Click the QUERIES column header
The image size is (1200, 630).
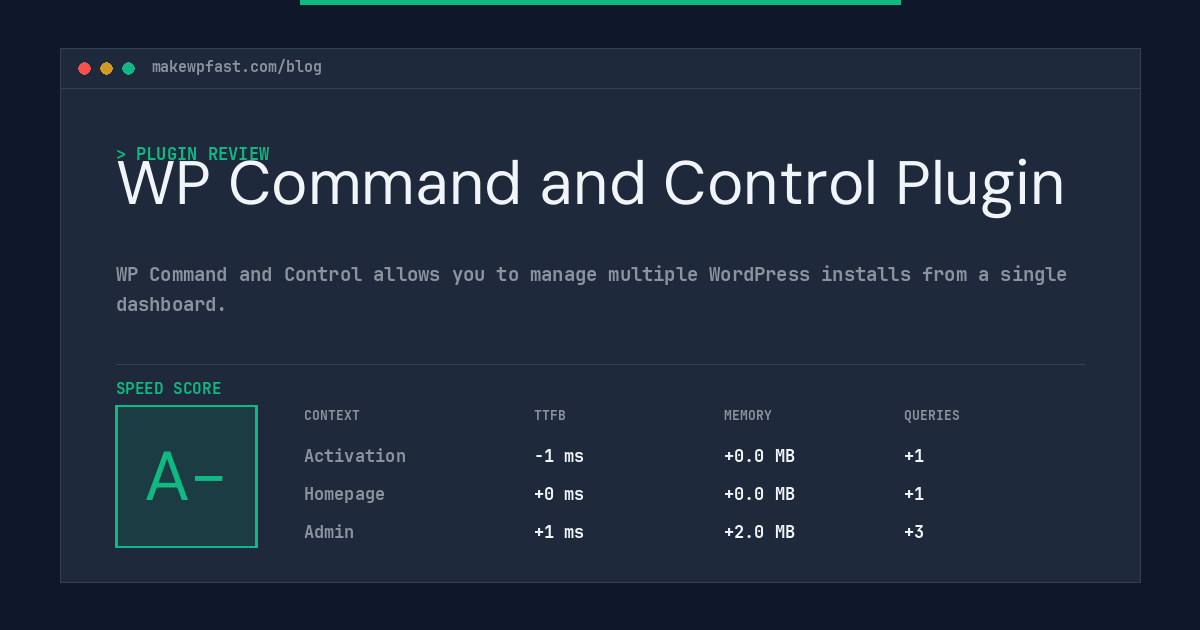(932, 416)
